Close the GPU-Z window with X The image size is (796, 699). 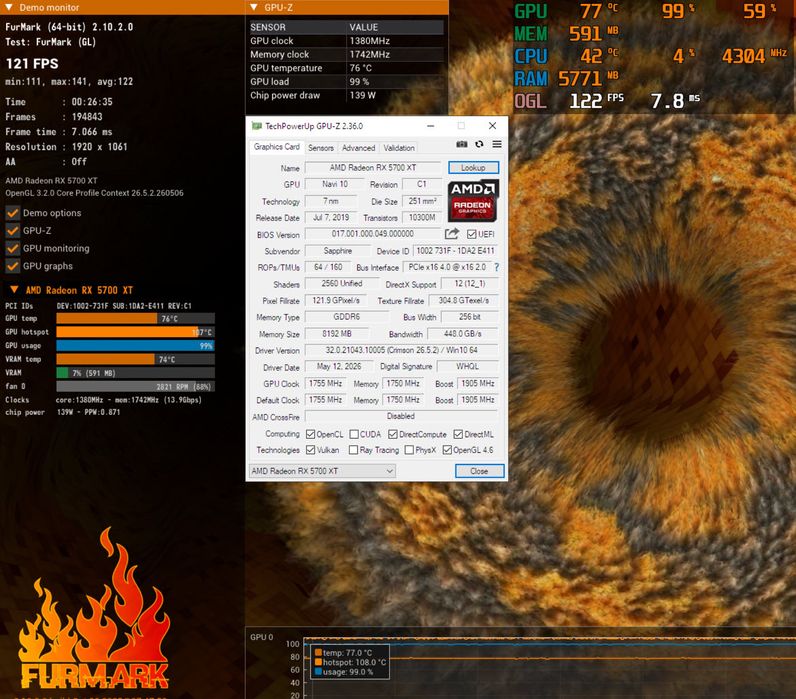492,126
